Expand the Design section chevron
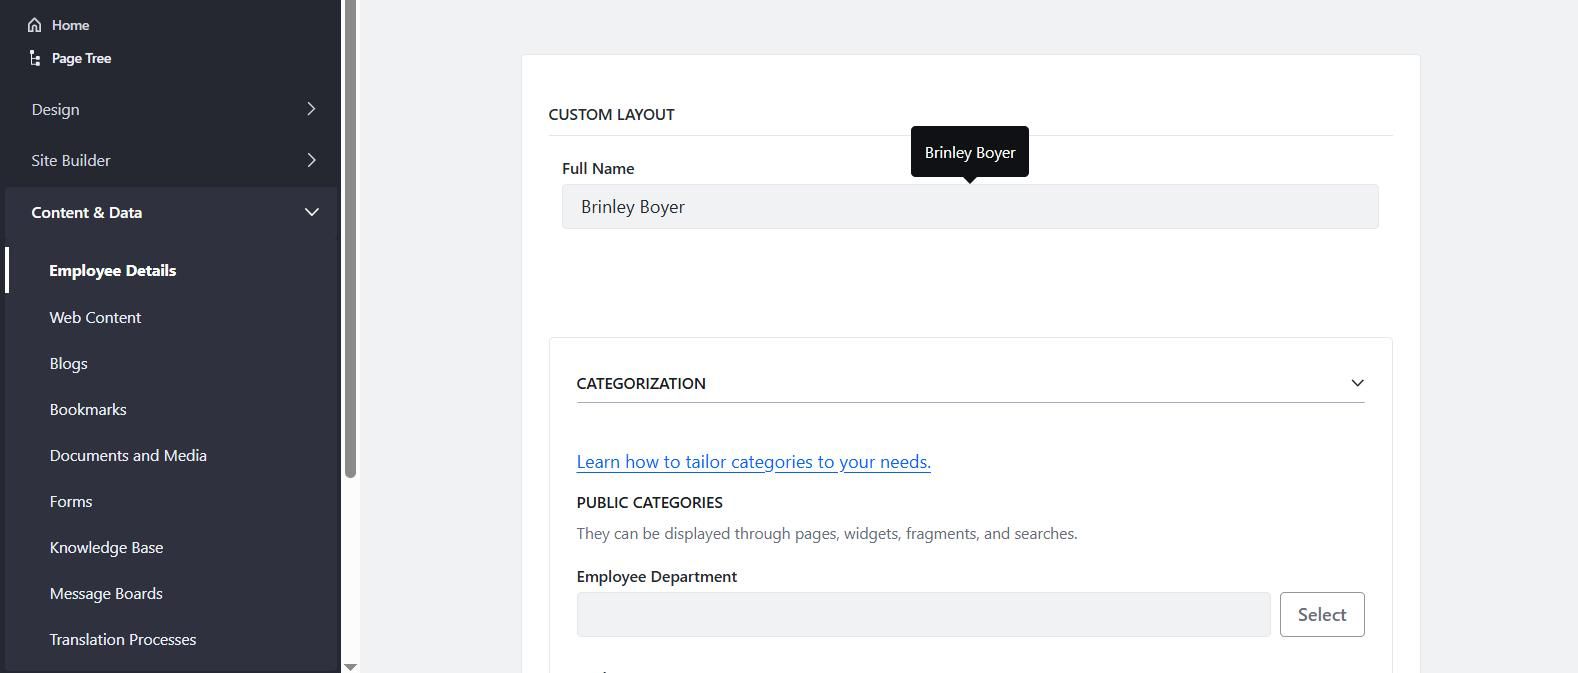 (x=311, y=109)
